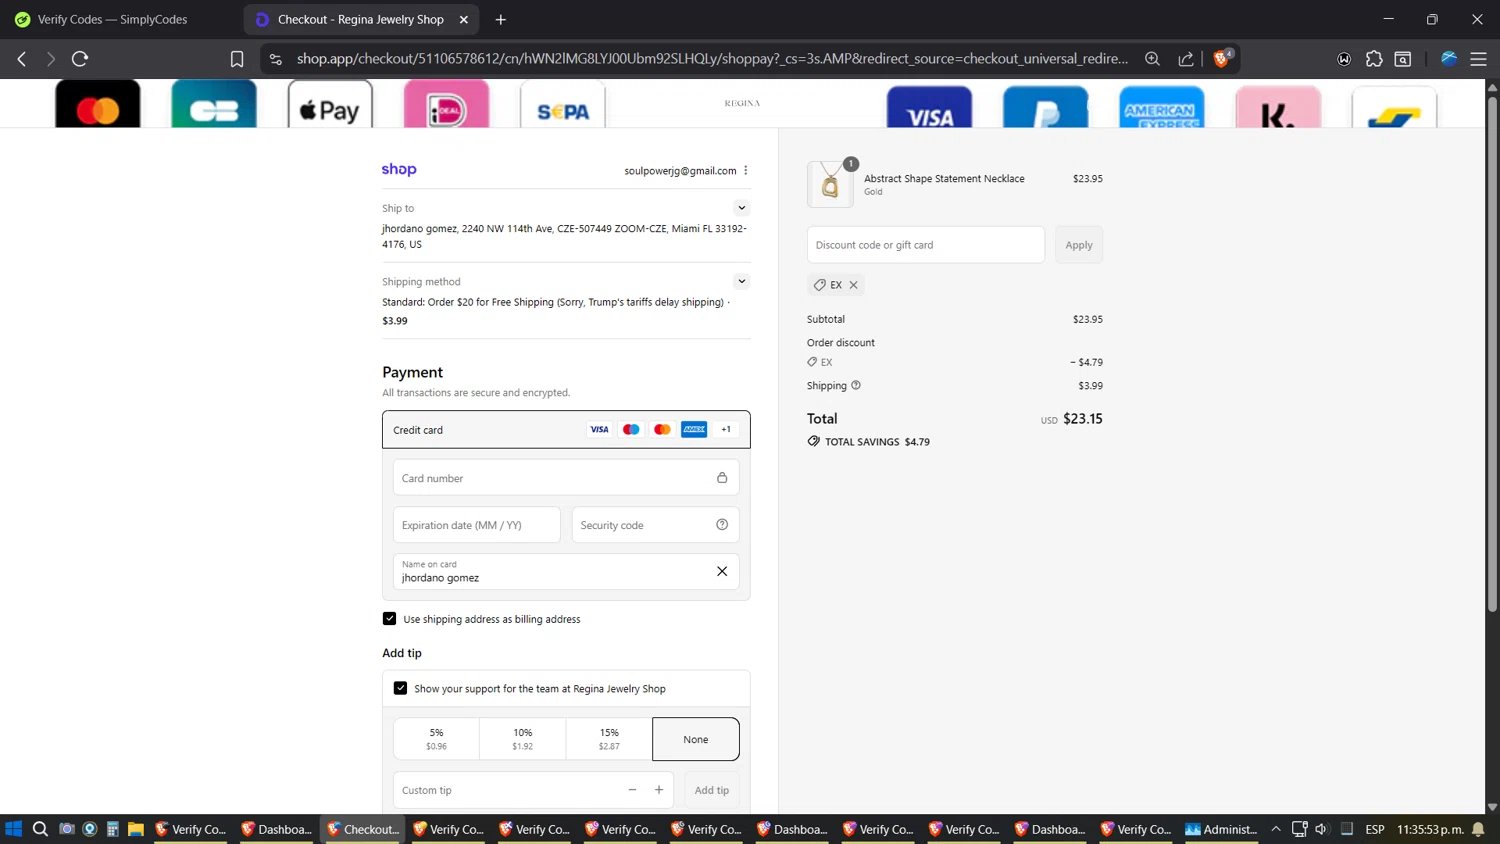Click the zoom magnifier icon in address bar
Viewport: 1500px width, 844px height.
click(1152, 59)
